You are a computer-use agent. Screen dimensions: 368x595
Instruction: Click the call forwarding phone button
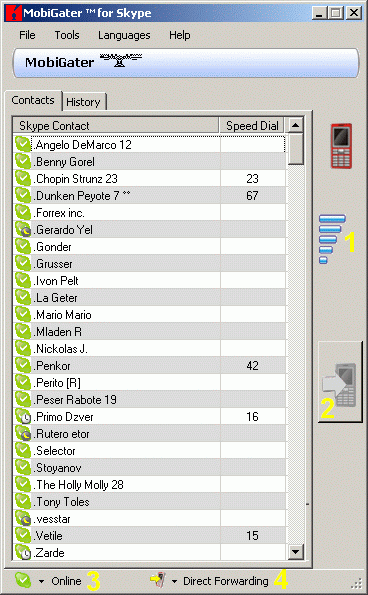[x=340, y=382]
